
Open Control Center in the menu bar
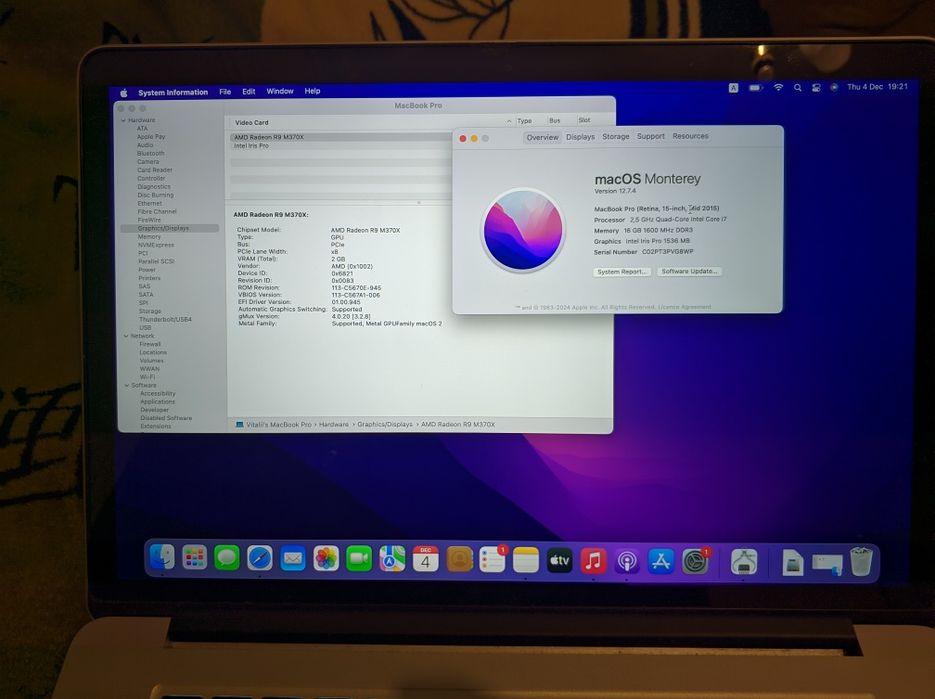tap(816, 88)
